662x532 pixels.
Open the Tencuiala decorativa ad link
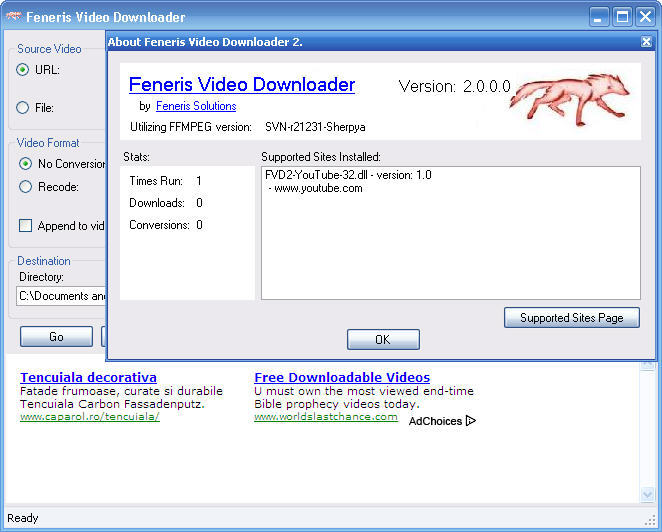pyautogui.click(x=88, y=377)
